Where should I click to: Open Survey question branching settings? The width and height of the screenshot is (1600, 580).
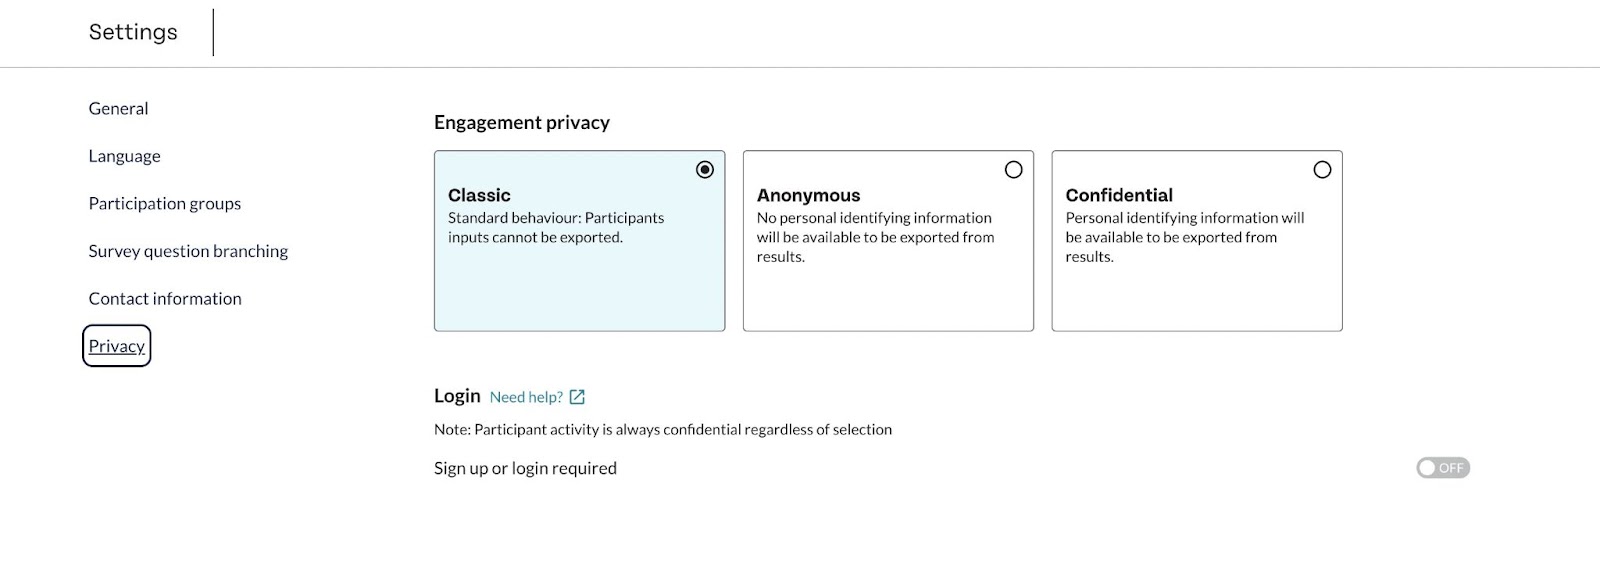188,251
